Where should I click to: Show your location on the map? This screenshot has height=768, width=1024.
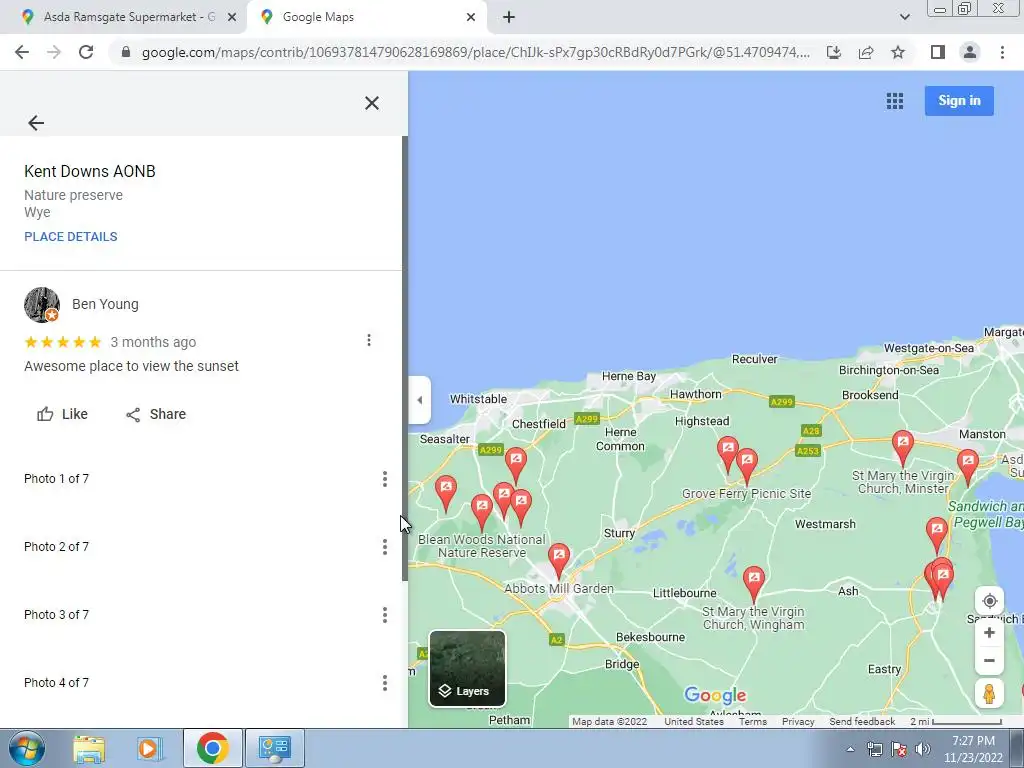coord(989,601)
